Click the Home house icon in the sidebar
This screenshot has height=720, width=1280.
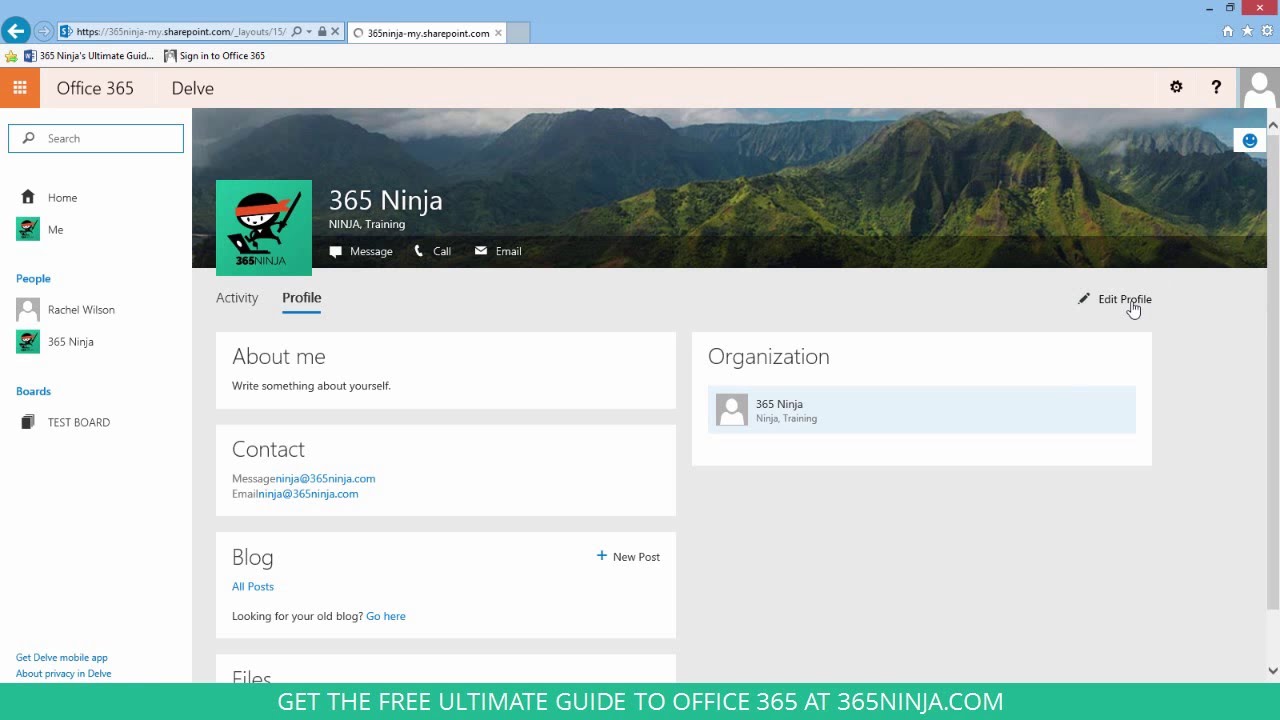tap(28, 197)
